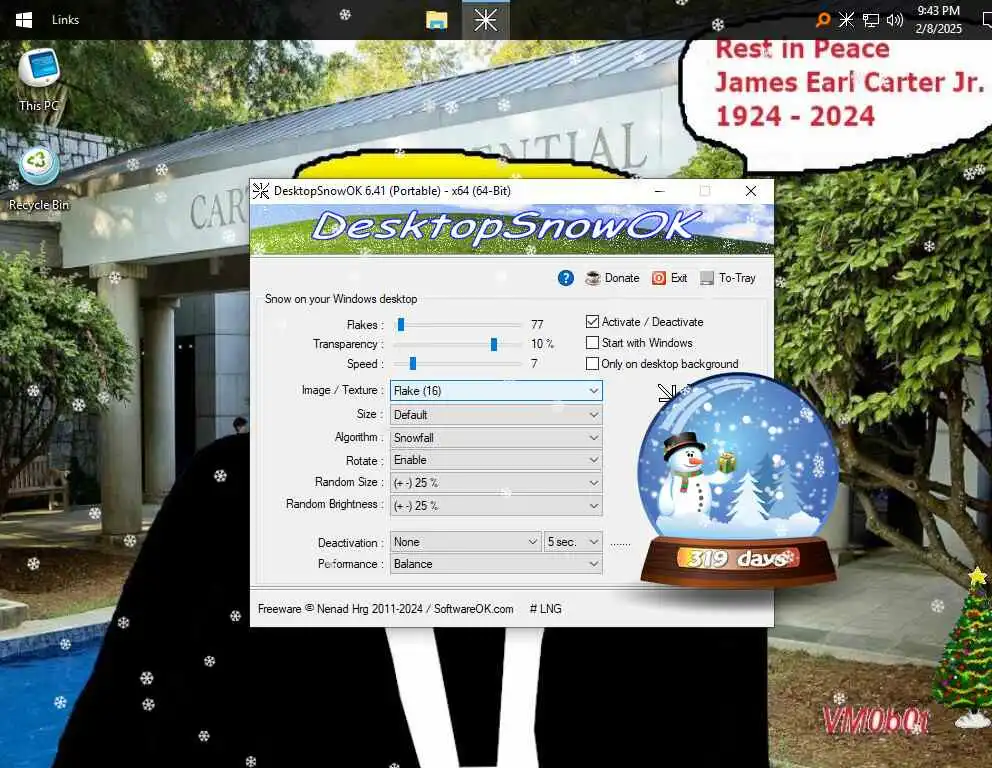
Task: Check Only on desktop background option
Action: click(x=592, y=364)
